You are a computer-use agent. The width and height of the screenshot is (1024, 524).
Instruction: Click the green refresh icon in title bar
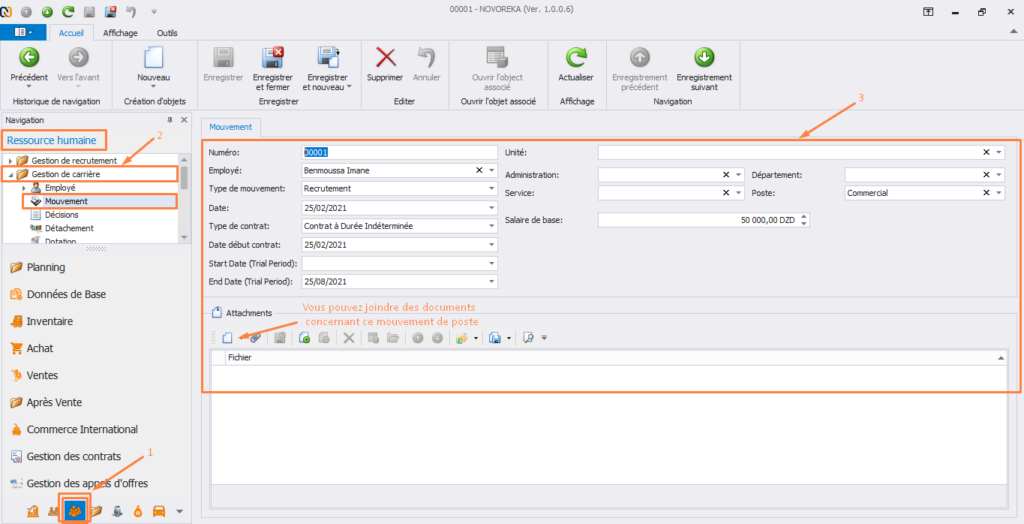[68, 12]
